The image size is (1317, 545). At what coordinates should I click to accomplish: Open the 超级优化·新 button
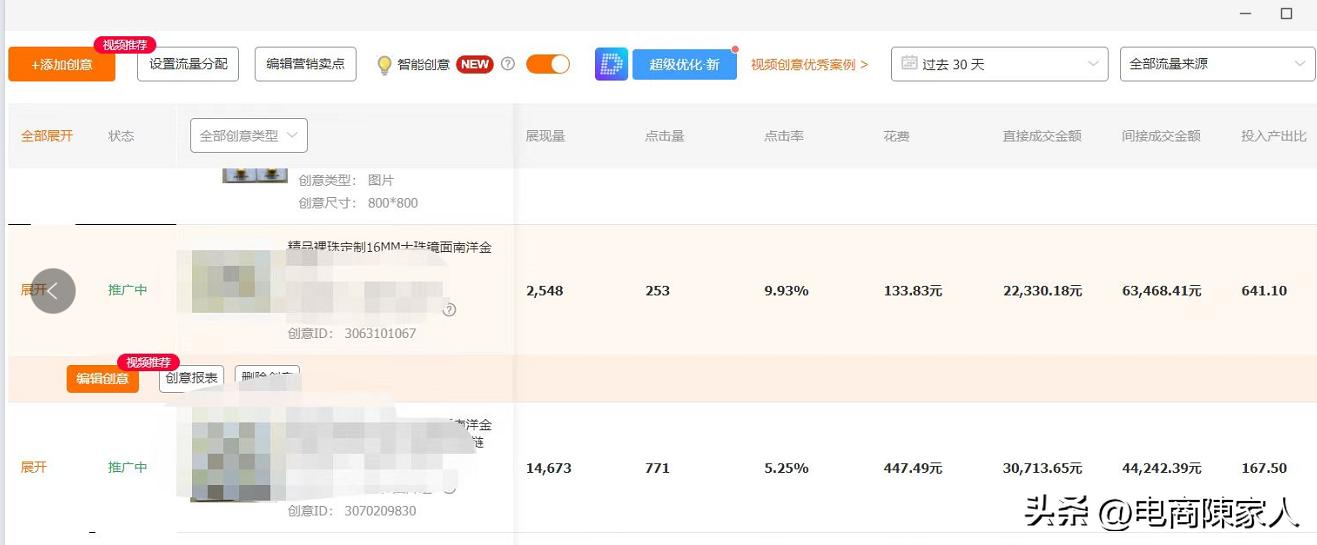pos(684,64)
